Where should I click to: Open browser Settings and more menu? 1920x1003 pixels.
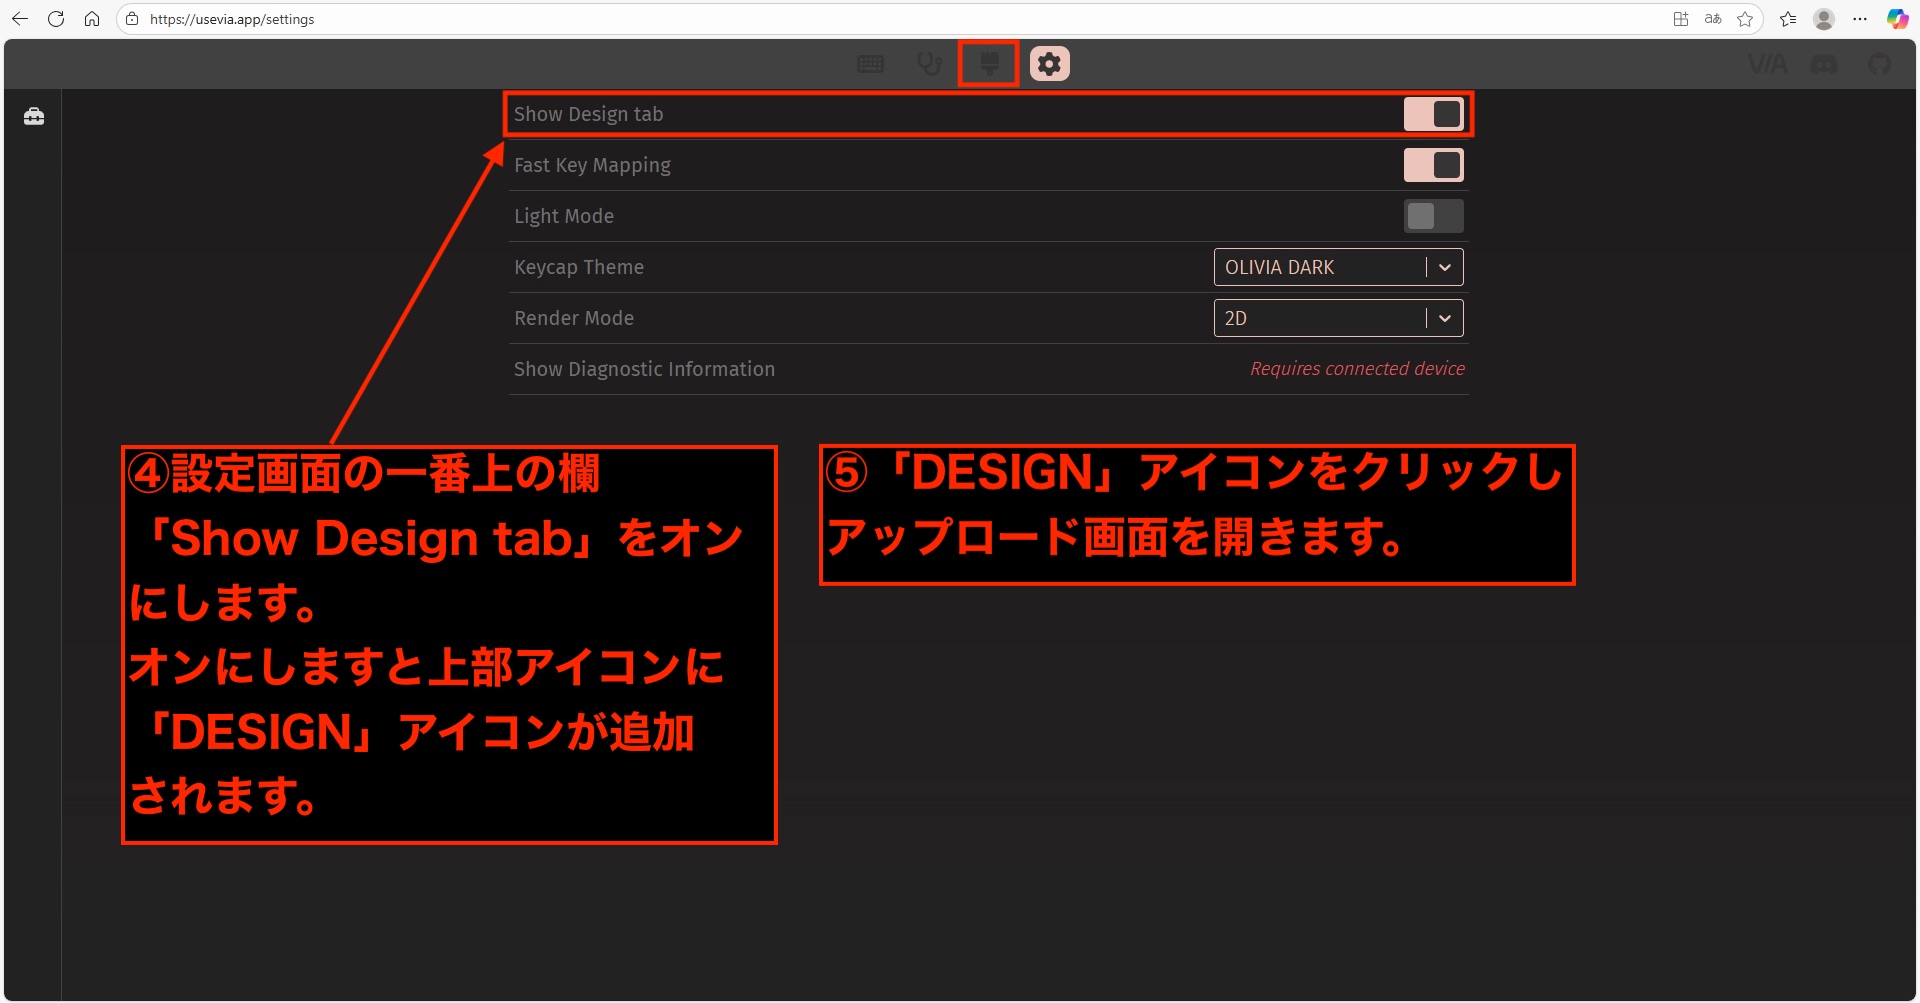[1860, 19]
